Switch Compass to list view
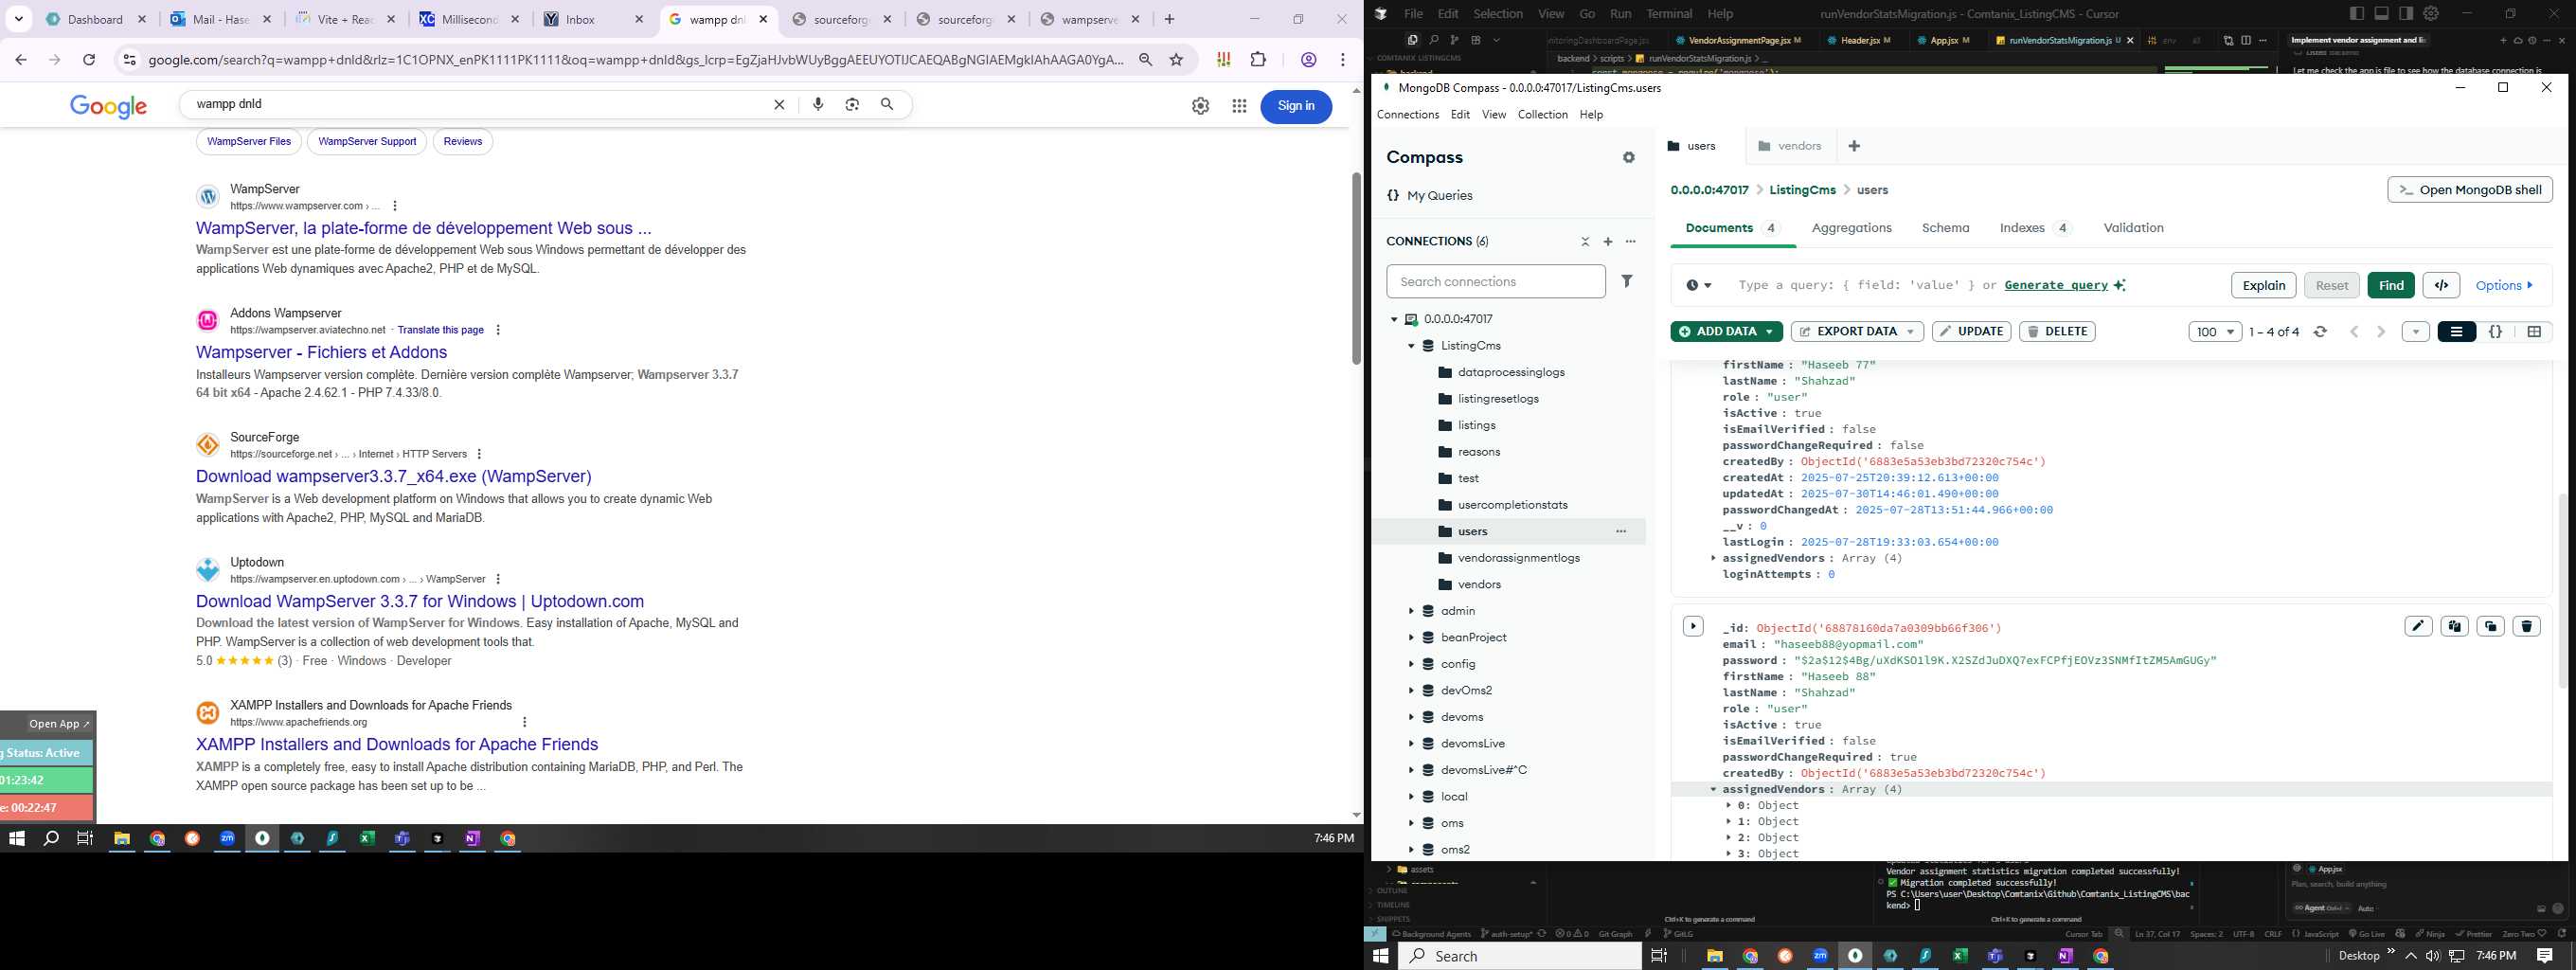Viewport: 2576px width, 970px height. click(x=2456, y=332)
